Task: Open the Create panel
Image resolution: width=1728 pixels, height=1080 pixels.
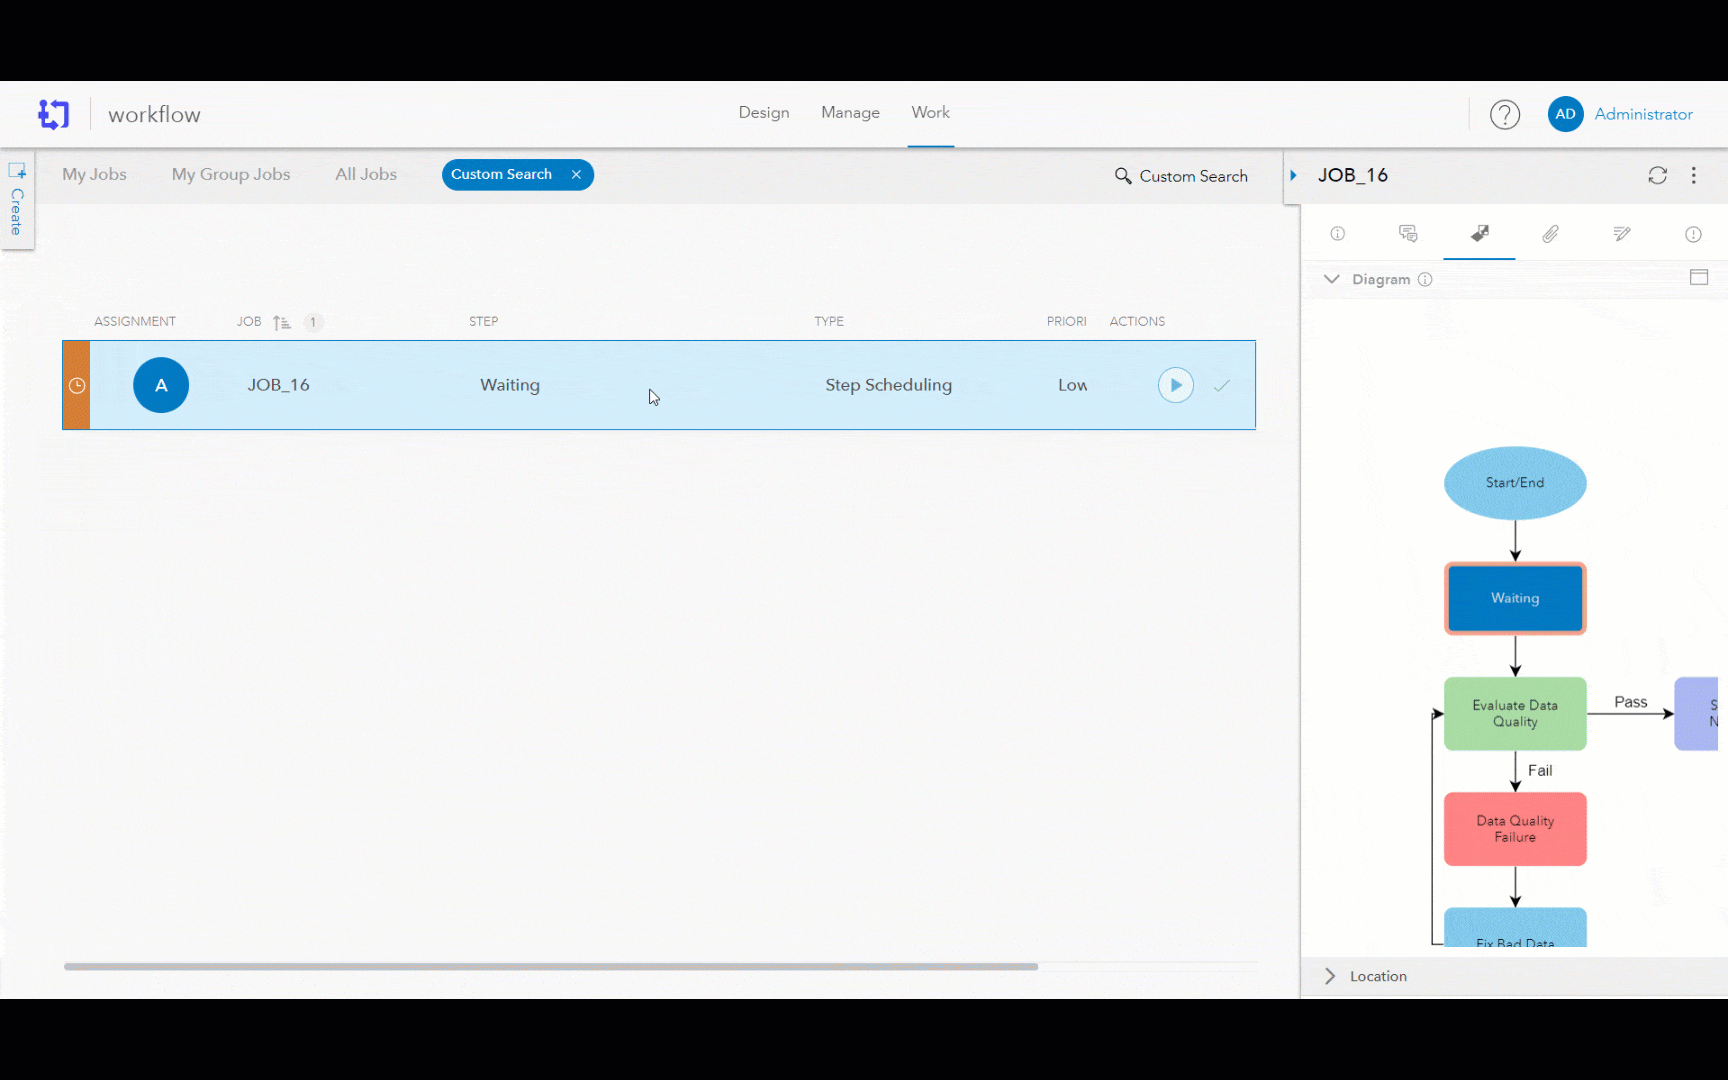Action: [x=17, y=201]
